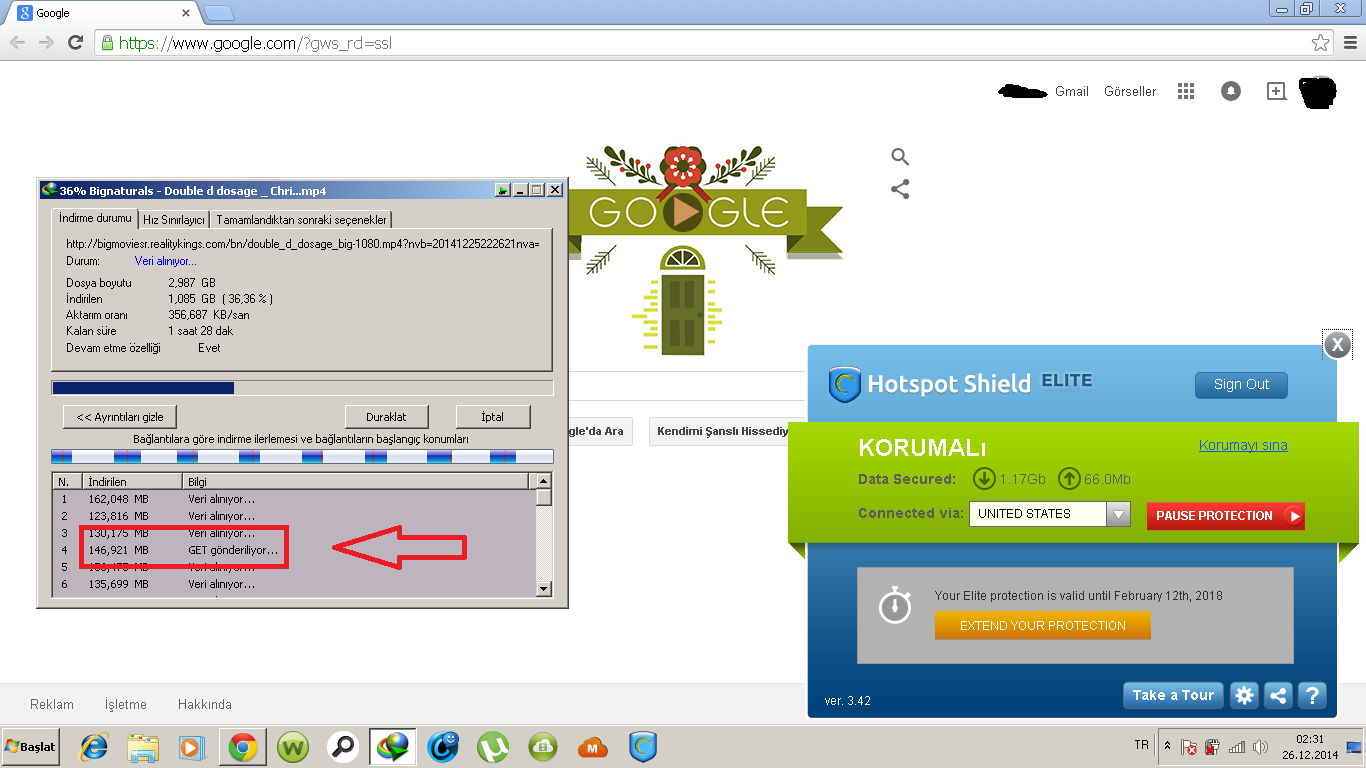Viewport: 1366px width, 768px height.
Task: Open the green W app in taskbar
Action: tap(294, 747)
